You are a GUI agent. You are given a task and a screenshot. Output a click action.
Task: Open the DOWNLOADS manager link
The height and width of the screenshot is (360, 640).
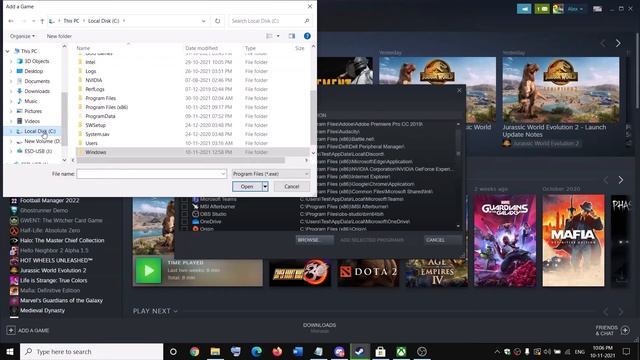320,325
